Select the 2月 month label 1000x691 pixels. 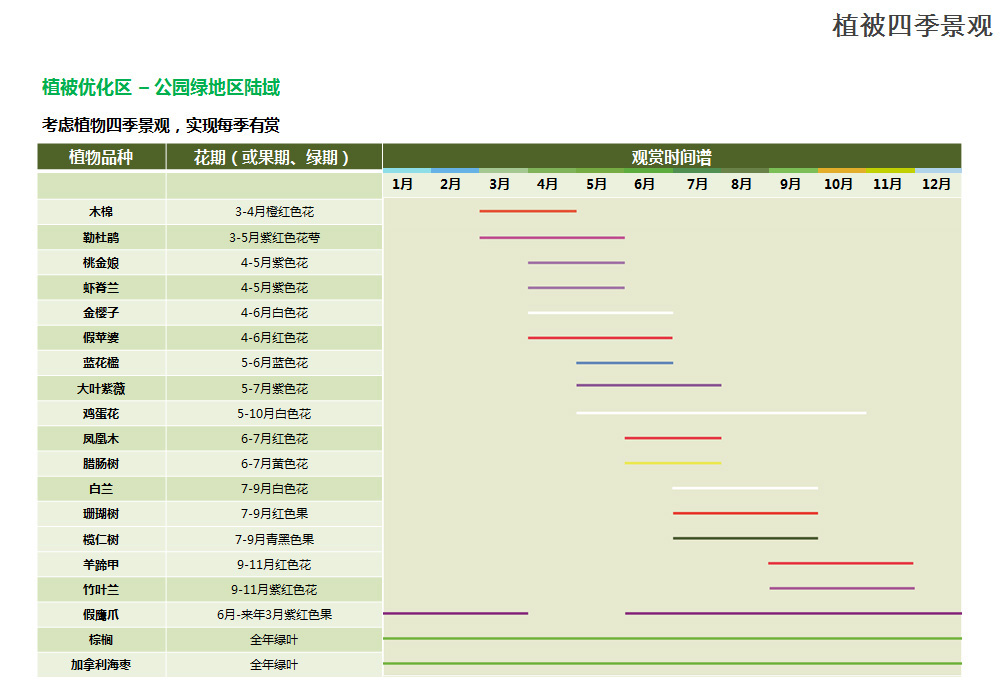[x=450, y=184]
